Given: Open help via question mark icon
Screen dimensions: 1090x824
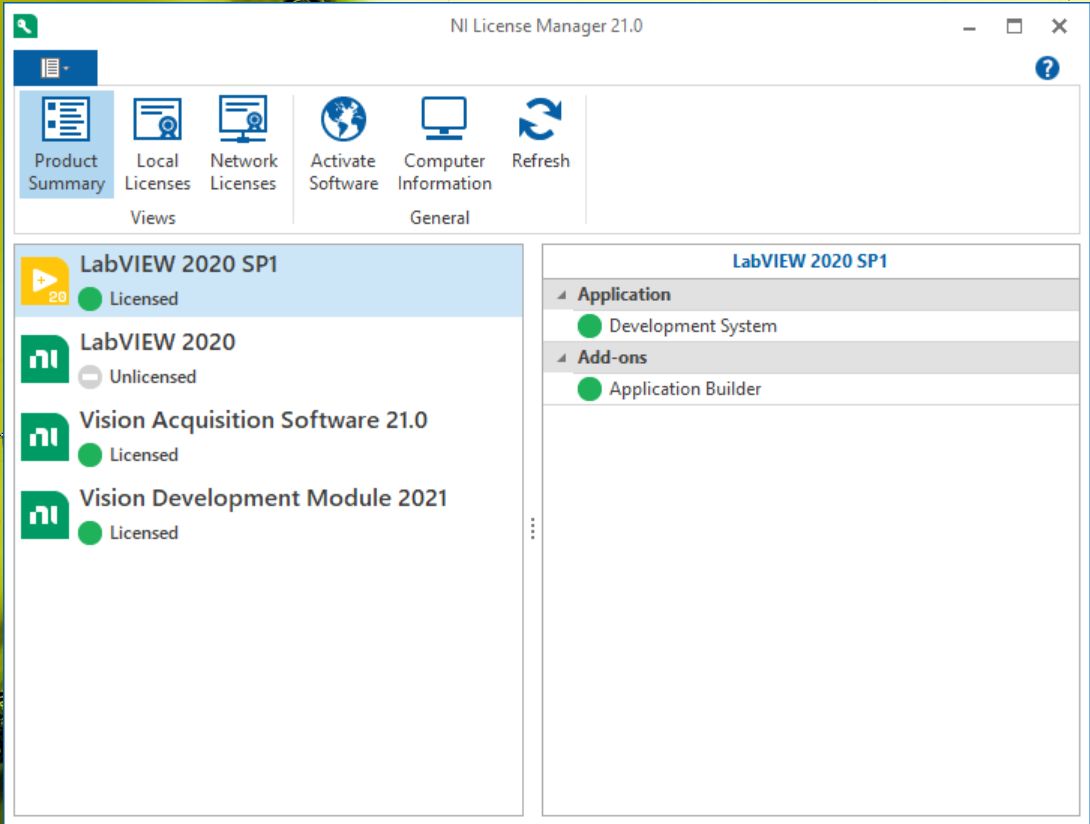Looking at the screenshot, I should coord(1047,68).
